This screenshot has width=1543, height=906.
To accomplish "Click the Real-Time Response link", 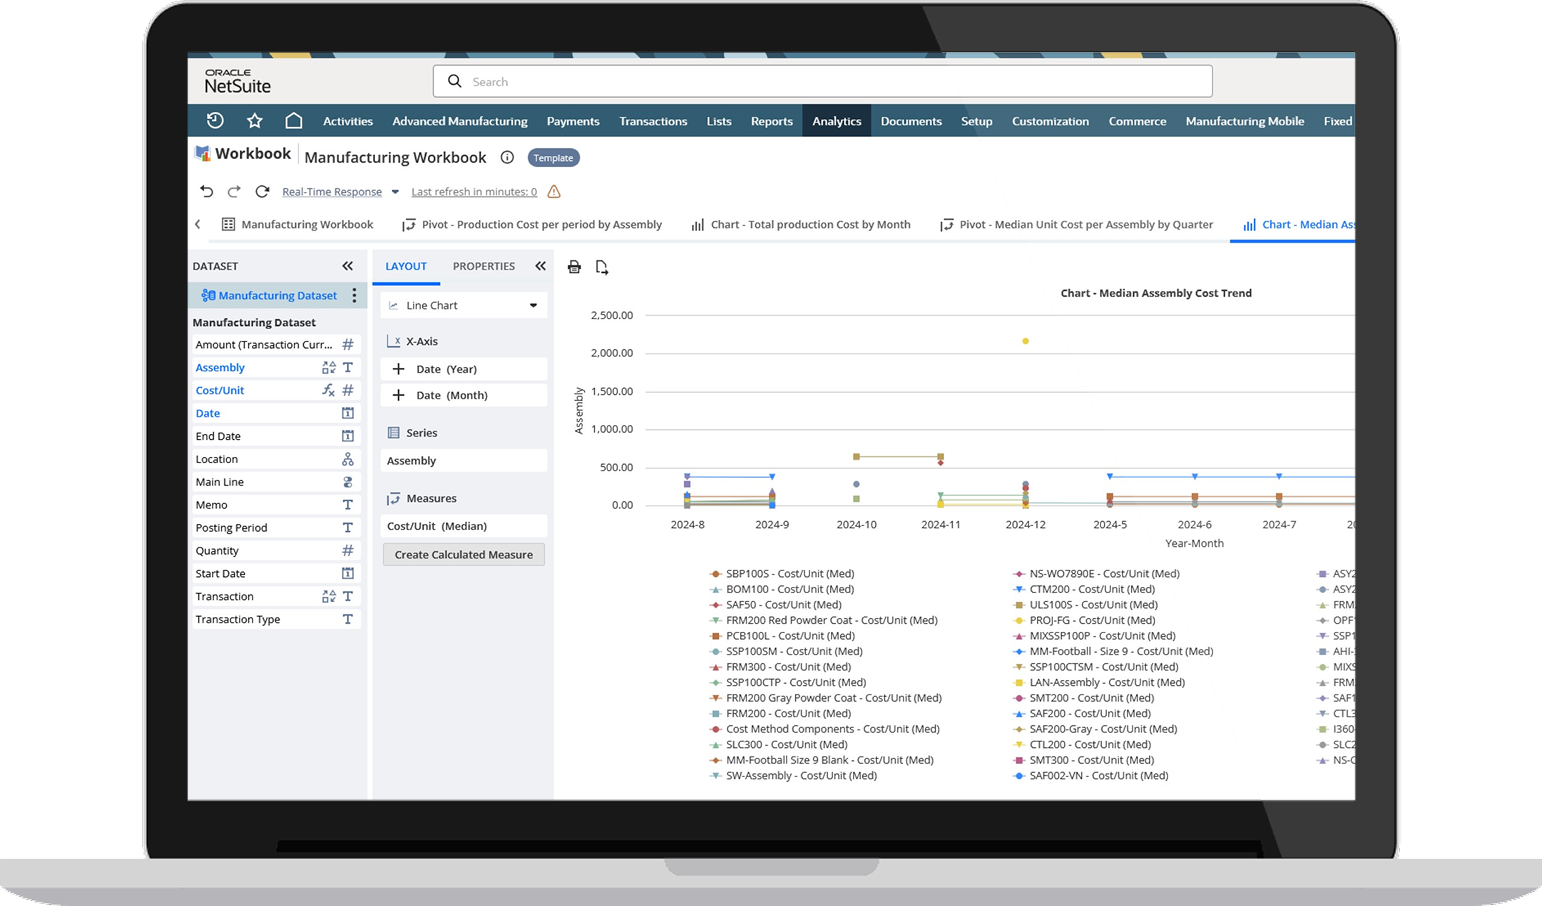I will click(x=332, y=192).
